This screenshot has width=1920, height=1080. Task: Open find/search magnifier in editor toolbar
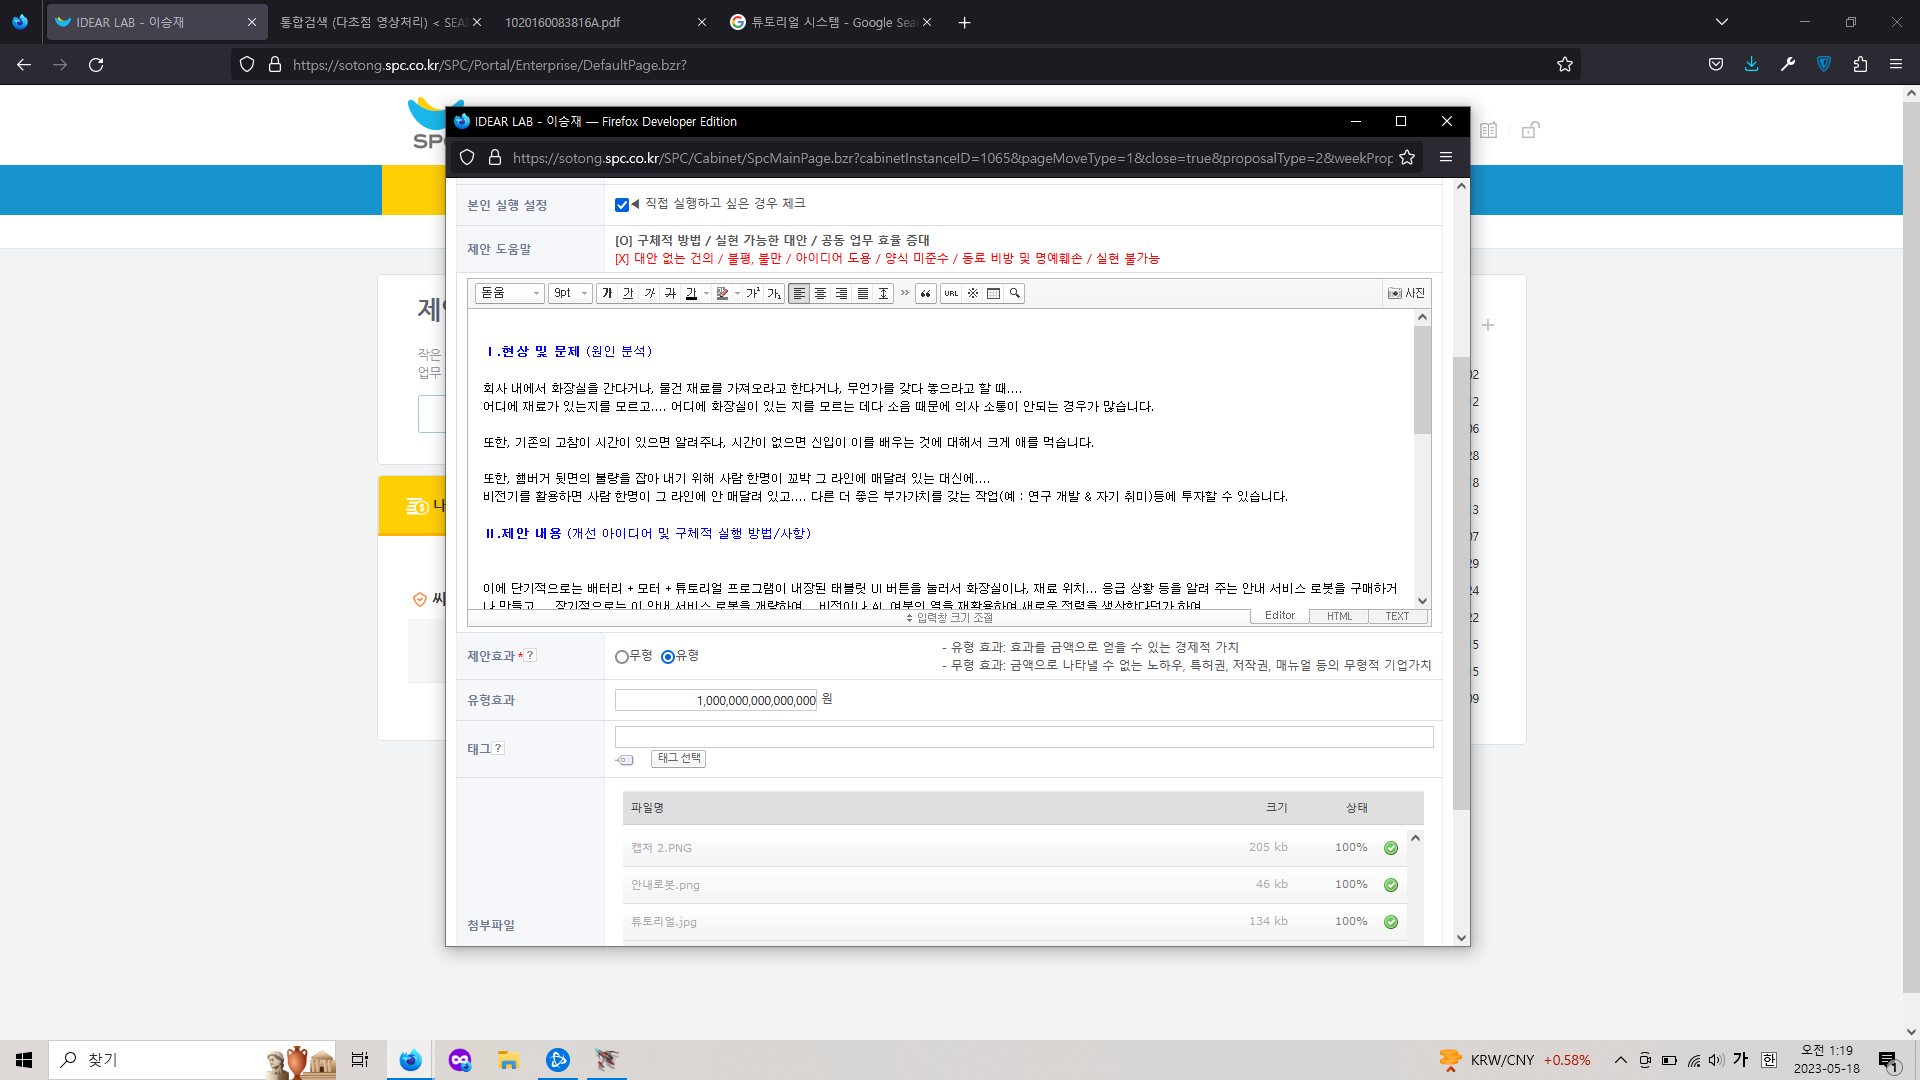1015,293
